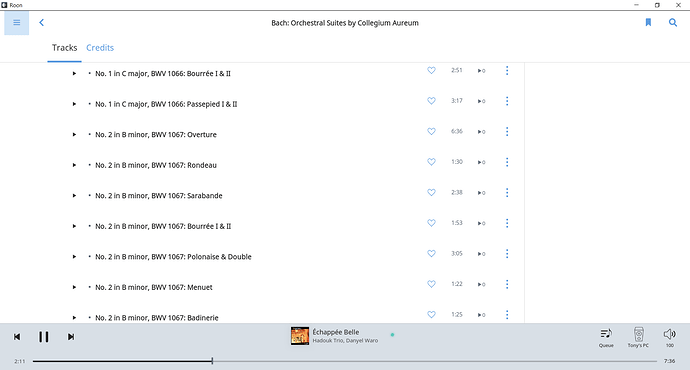Favorite BWV 1067 Bourrée I & II with heart
690x370 pixels.
pos(431,223)
